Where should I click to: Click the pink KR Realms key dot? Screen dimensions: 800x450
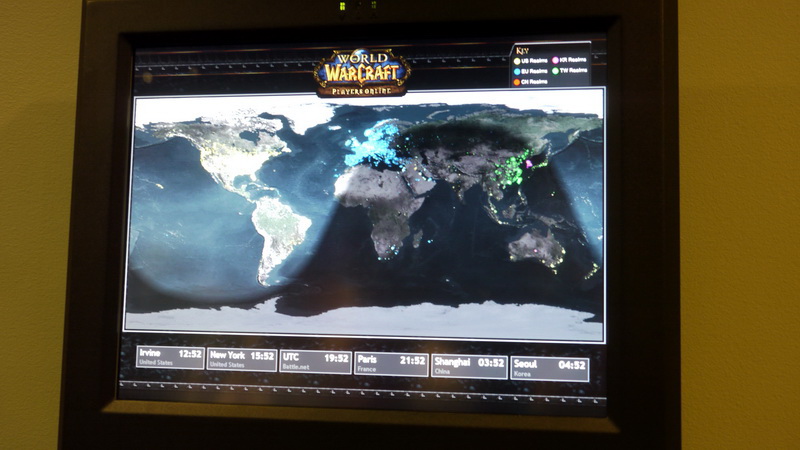(556, 60)
